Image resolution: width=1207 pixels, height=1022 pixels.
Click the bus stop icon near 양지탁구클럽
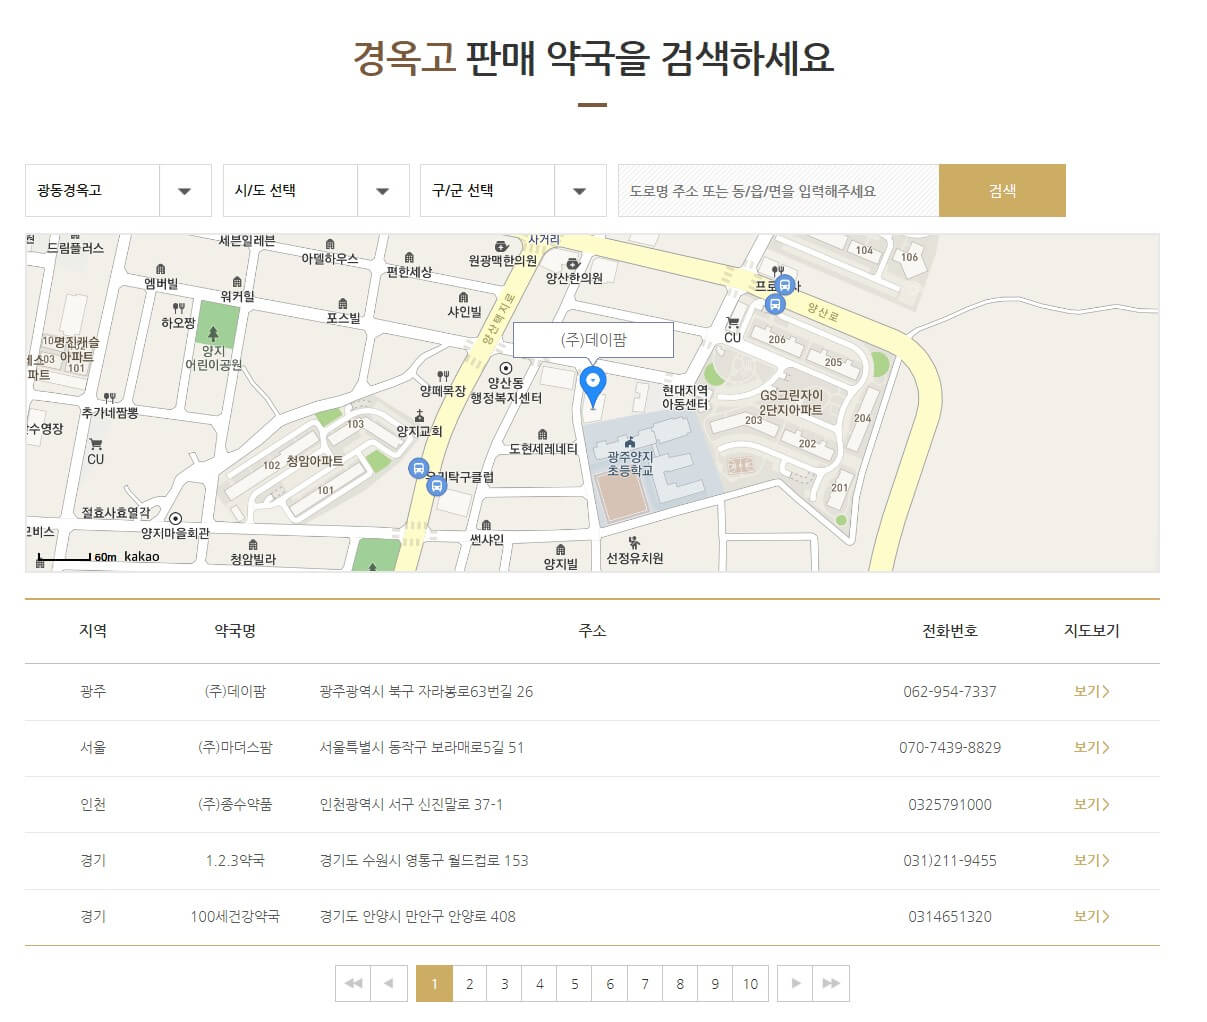418,467
